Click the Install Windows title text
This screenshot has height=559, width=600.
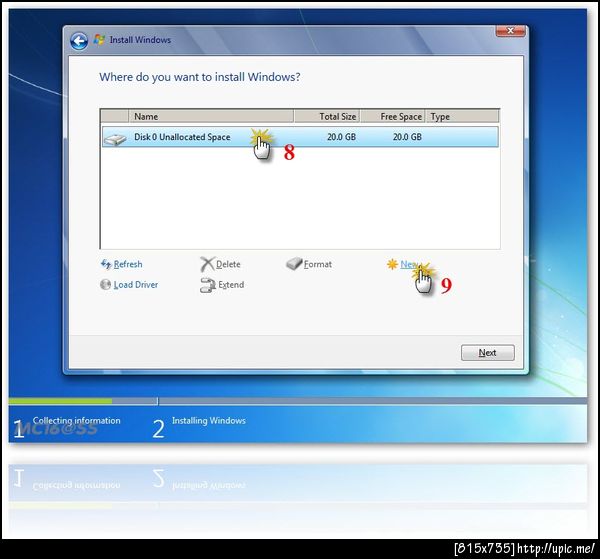[140, 40]
